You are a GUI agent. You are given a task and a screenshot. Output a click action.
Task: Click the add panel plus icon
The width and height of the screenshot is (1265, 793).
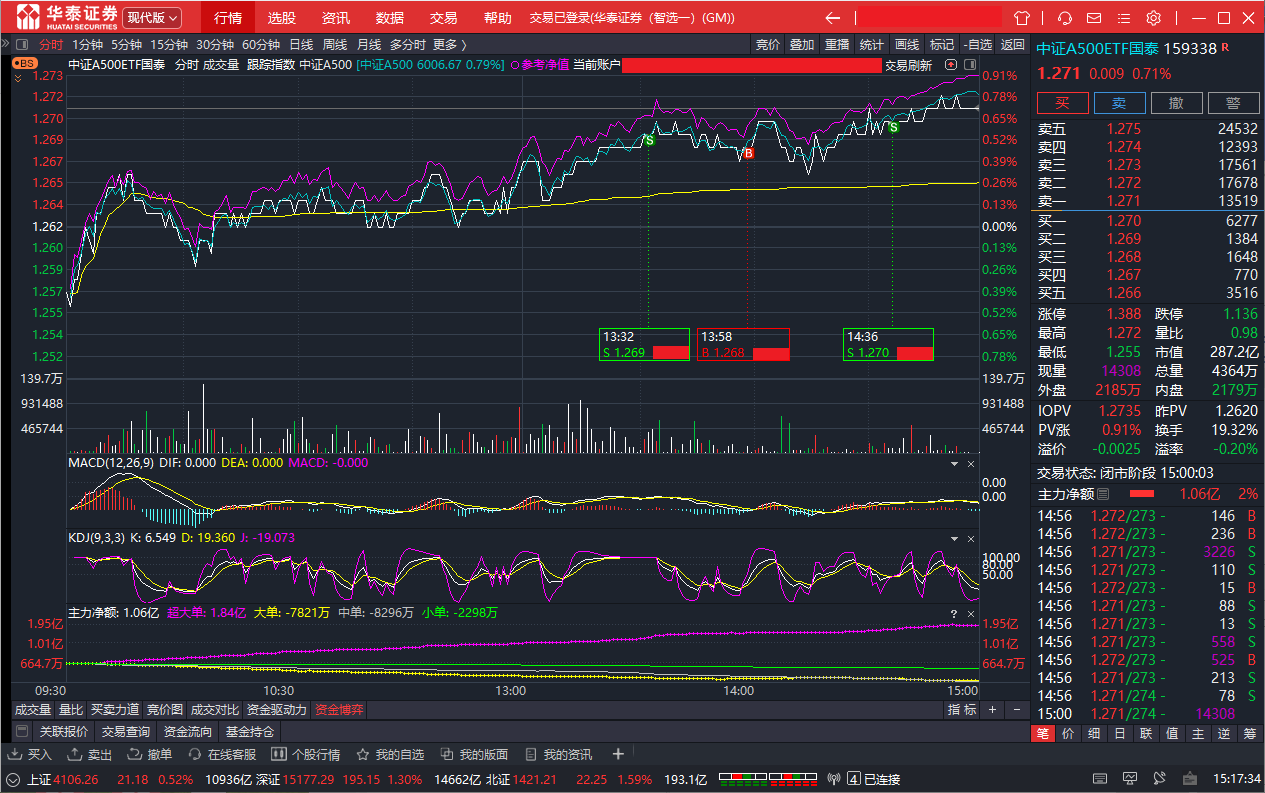pos(618,754)
